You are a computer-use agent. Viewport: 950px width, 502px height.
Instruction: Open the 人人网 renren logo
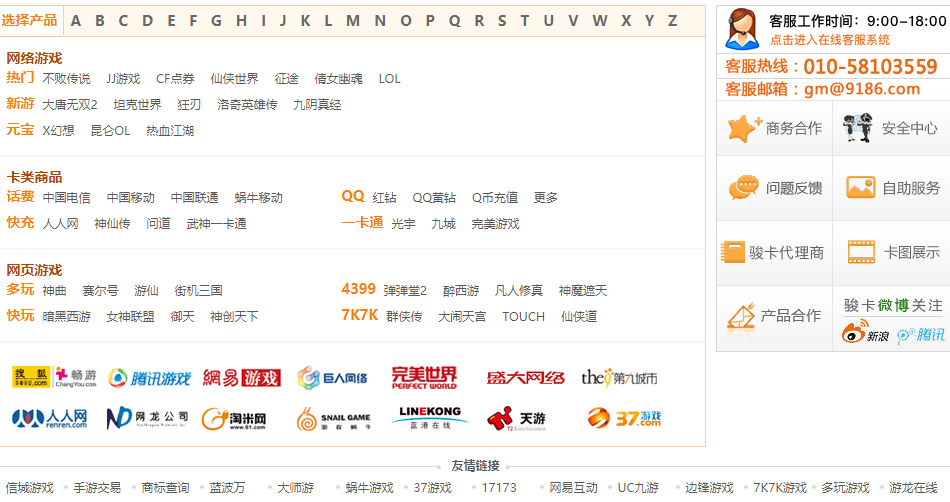(50, 418)
